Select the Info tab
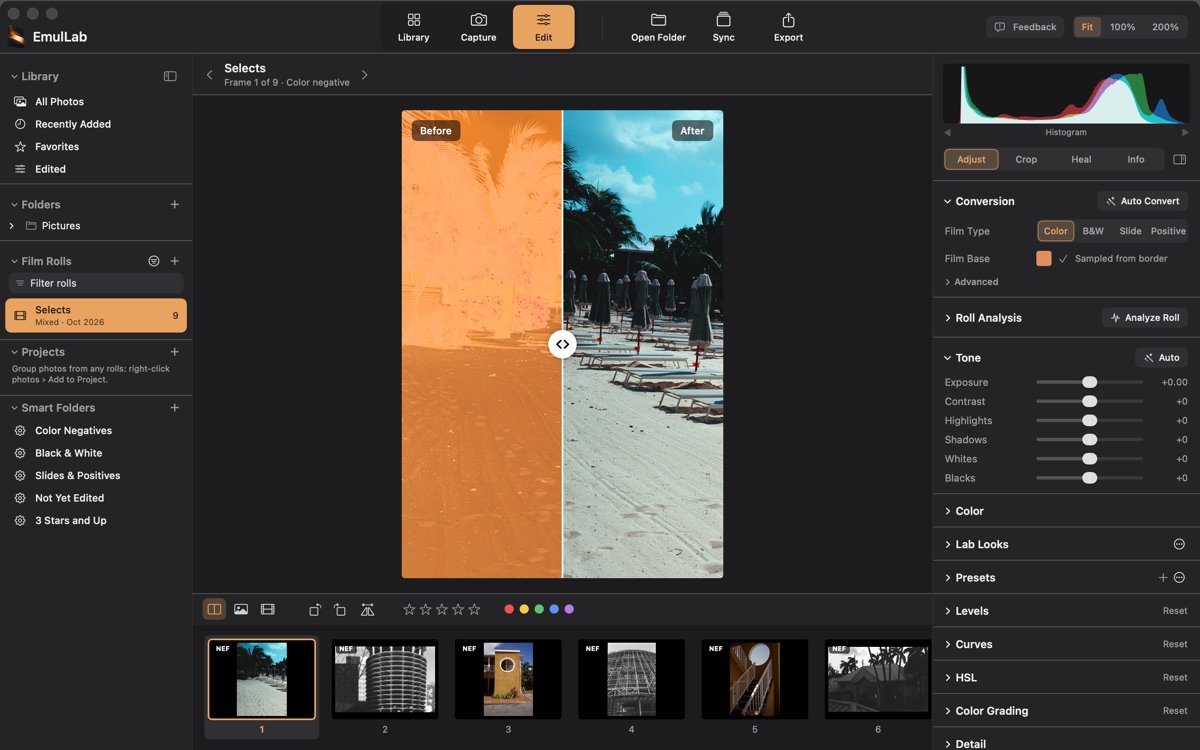1200x750 pixels. (x=1136, y=159)
